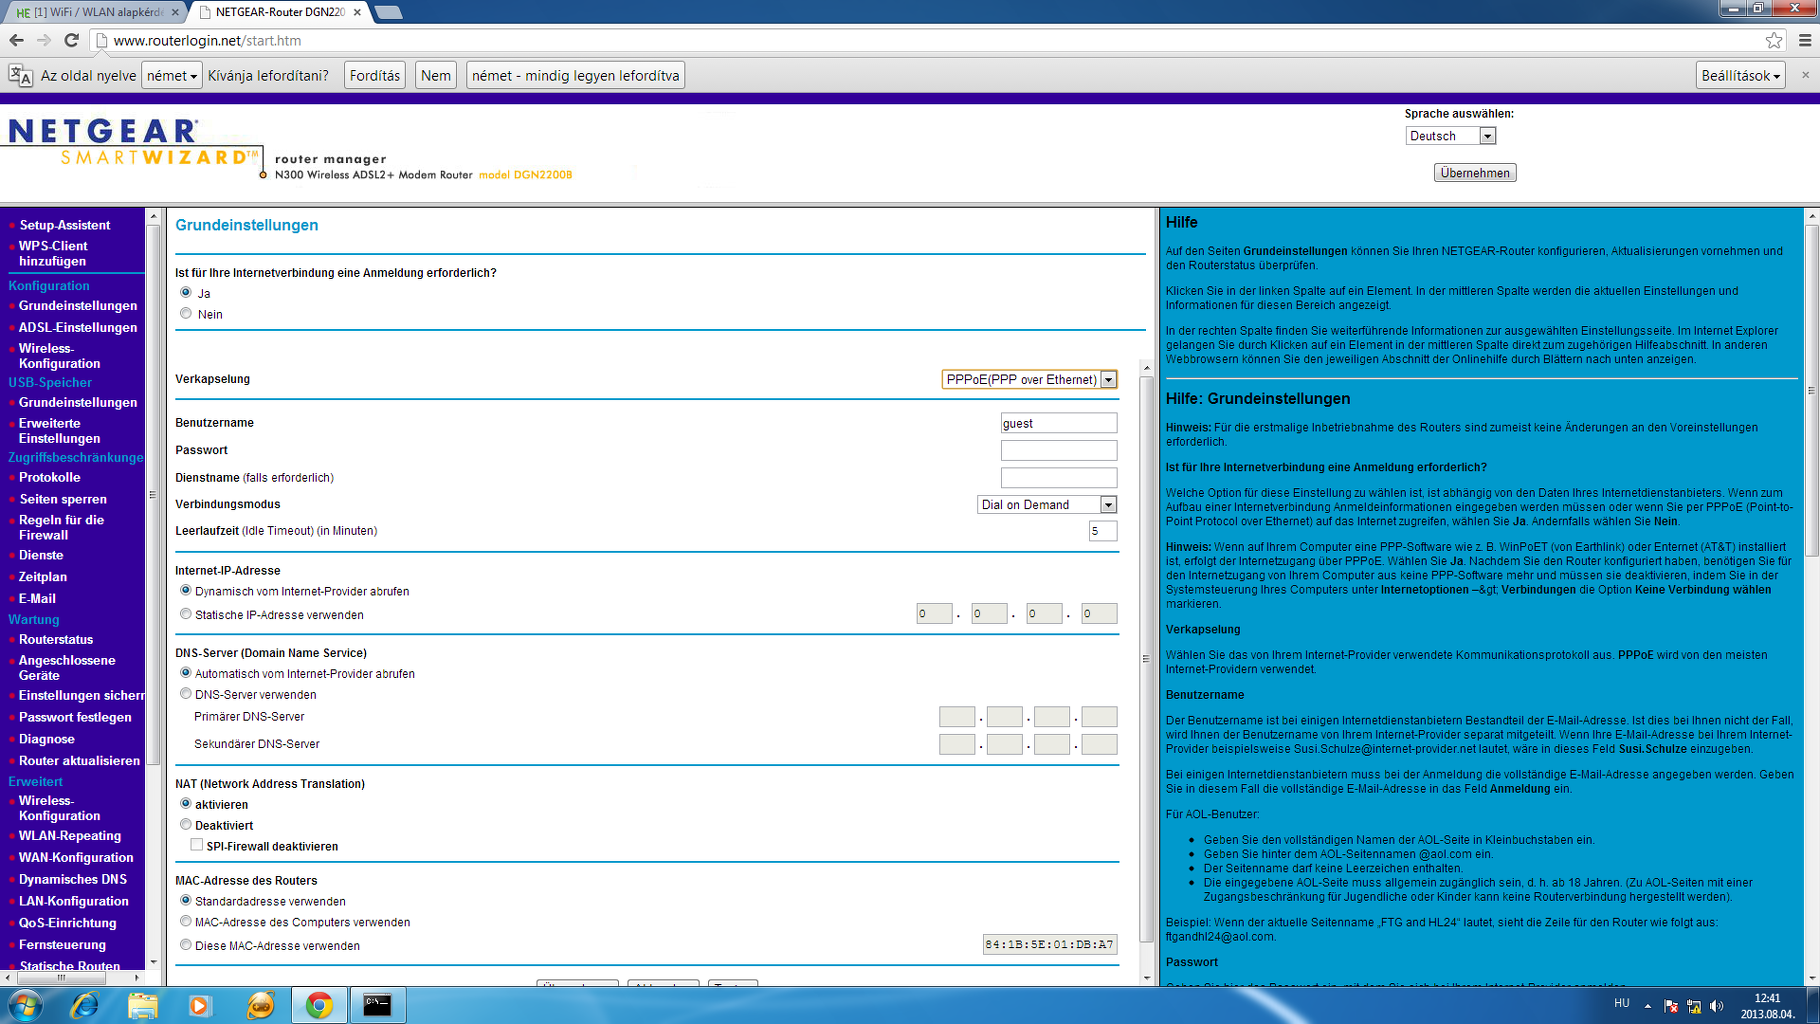The width and height of the screenshot is (1820, 1024).
Task: Click the translate bar language icon
Action: tap(20, 75)
